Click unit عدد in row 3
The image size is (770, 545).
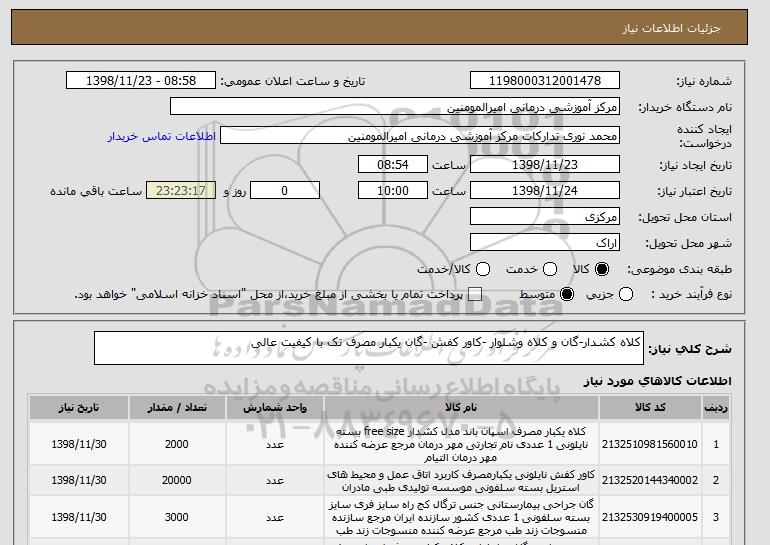pos(275,517)
